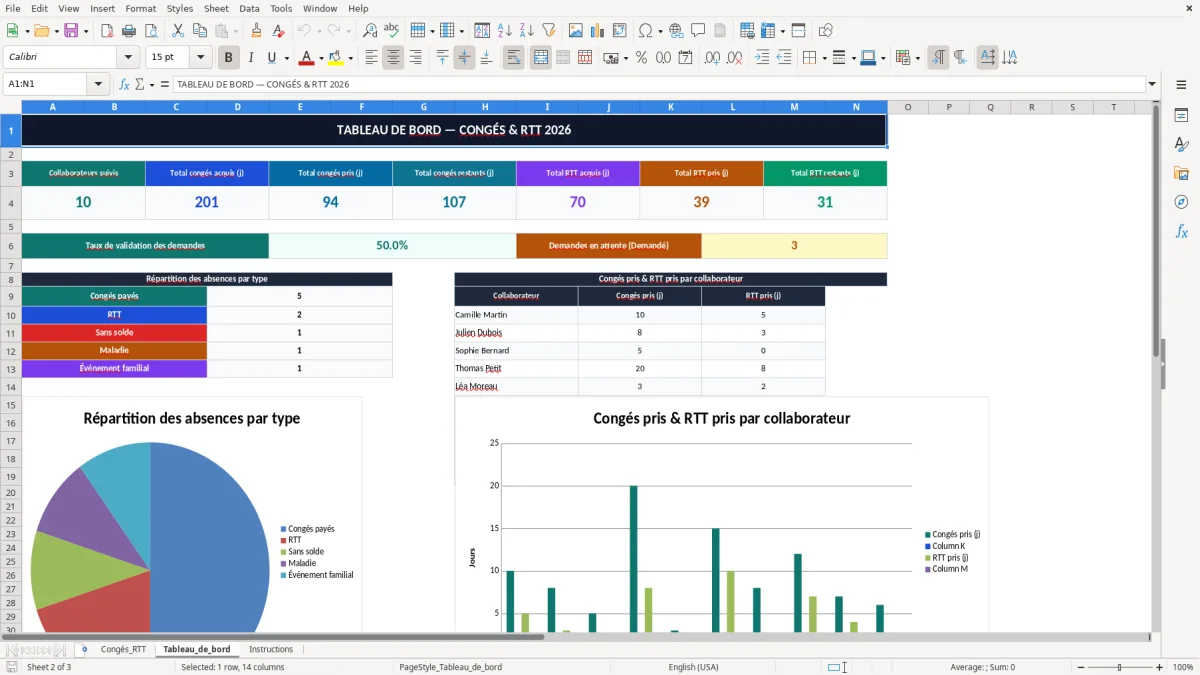The height and width of the screenshot is (675, 1200).
Task: Insert a special character (Omega icon)
Action: pos(645,31)
